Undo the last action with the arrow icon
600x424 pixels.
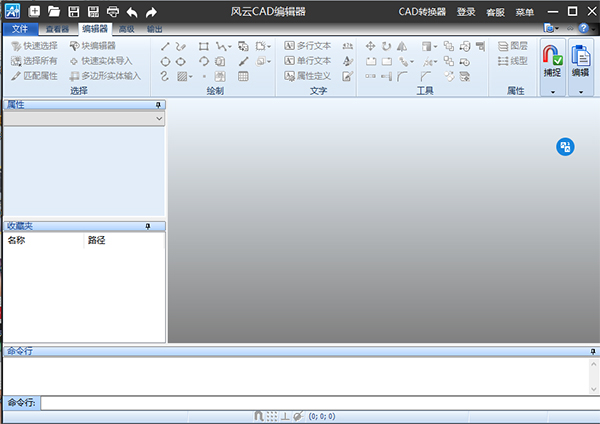132,11
